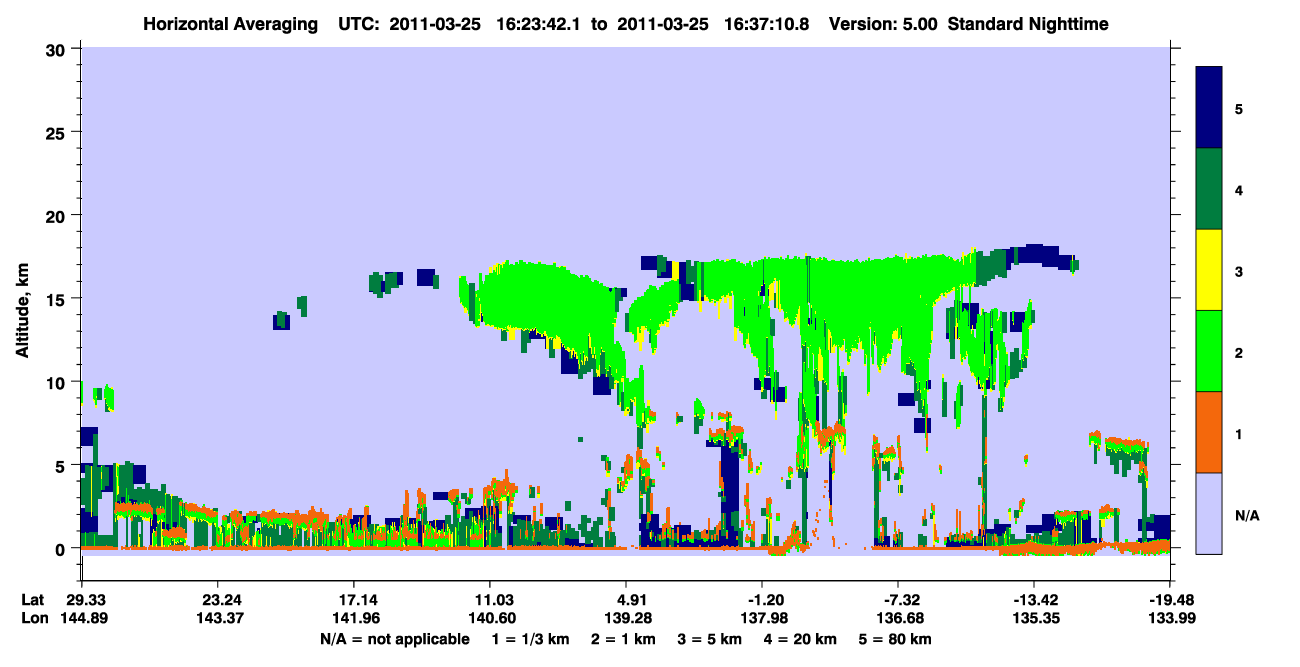The image size is (1300, 667).
Task: Click the orange level 1 colorbar segment
Action: (1209, 432)
